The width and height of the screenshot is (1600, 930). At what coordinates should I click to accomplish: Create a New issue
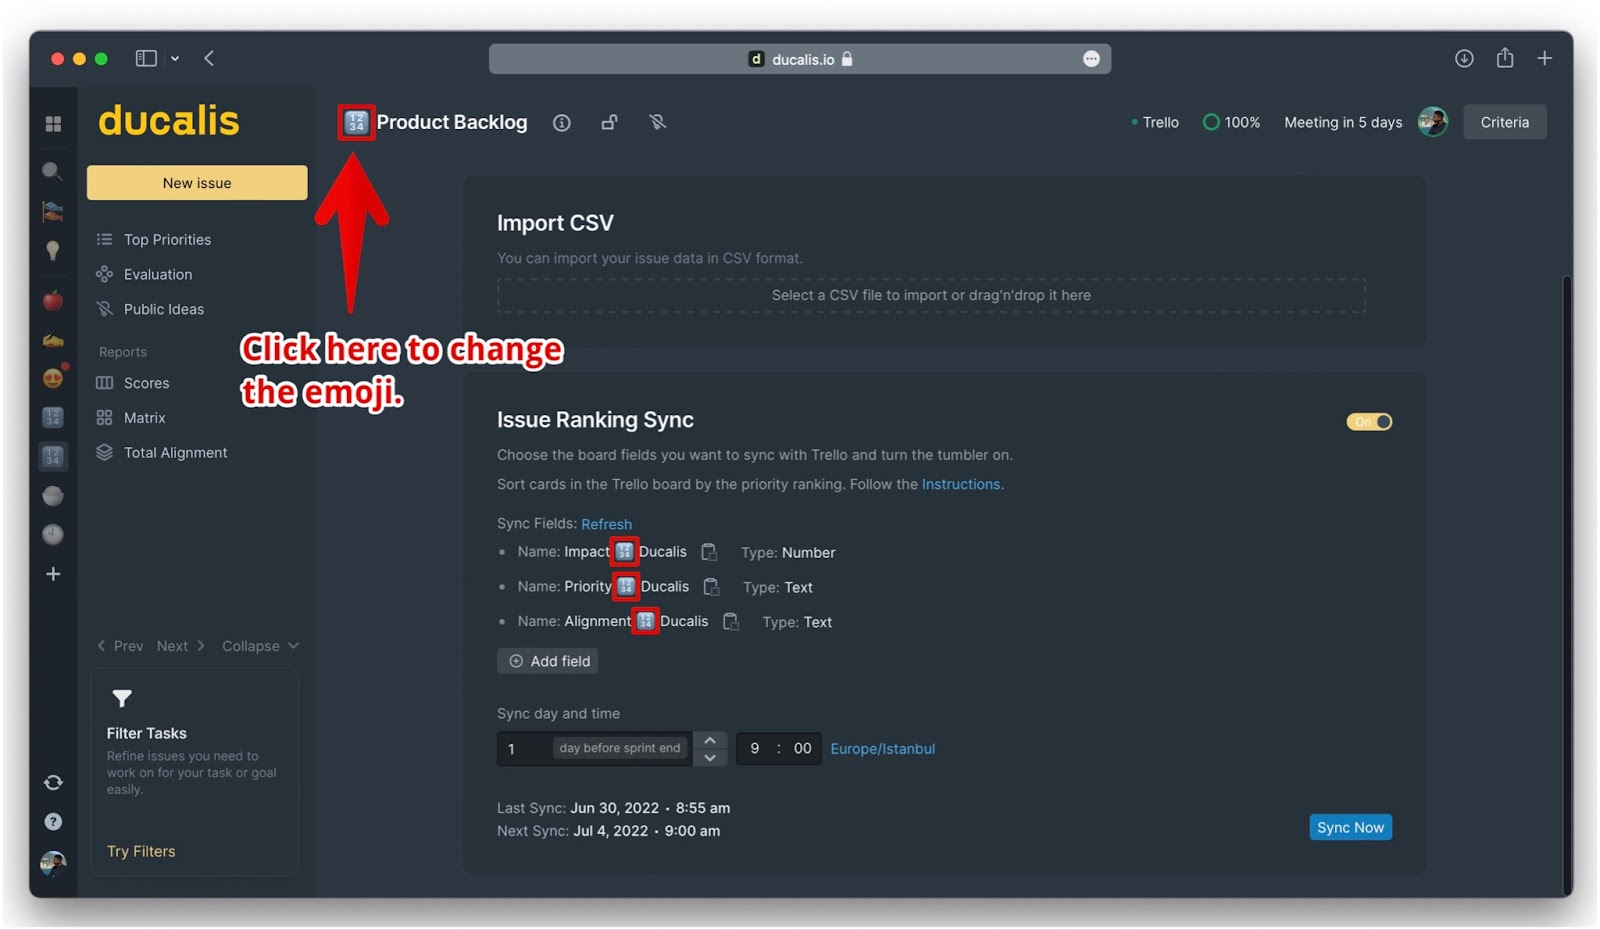(x=197, y=183)
